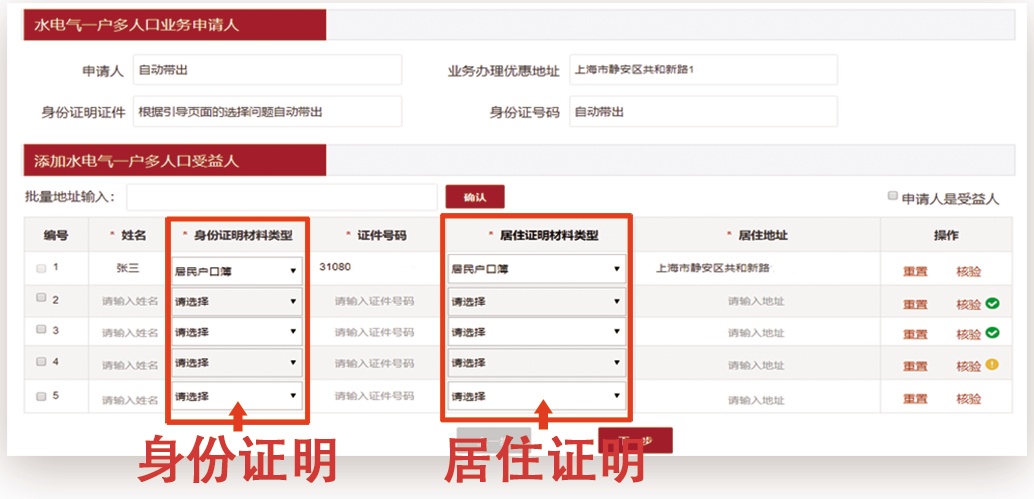Viewport: 1034px width, 499px height.
Task: Check the row 3 selection checkbox
Action: 41,330
